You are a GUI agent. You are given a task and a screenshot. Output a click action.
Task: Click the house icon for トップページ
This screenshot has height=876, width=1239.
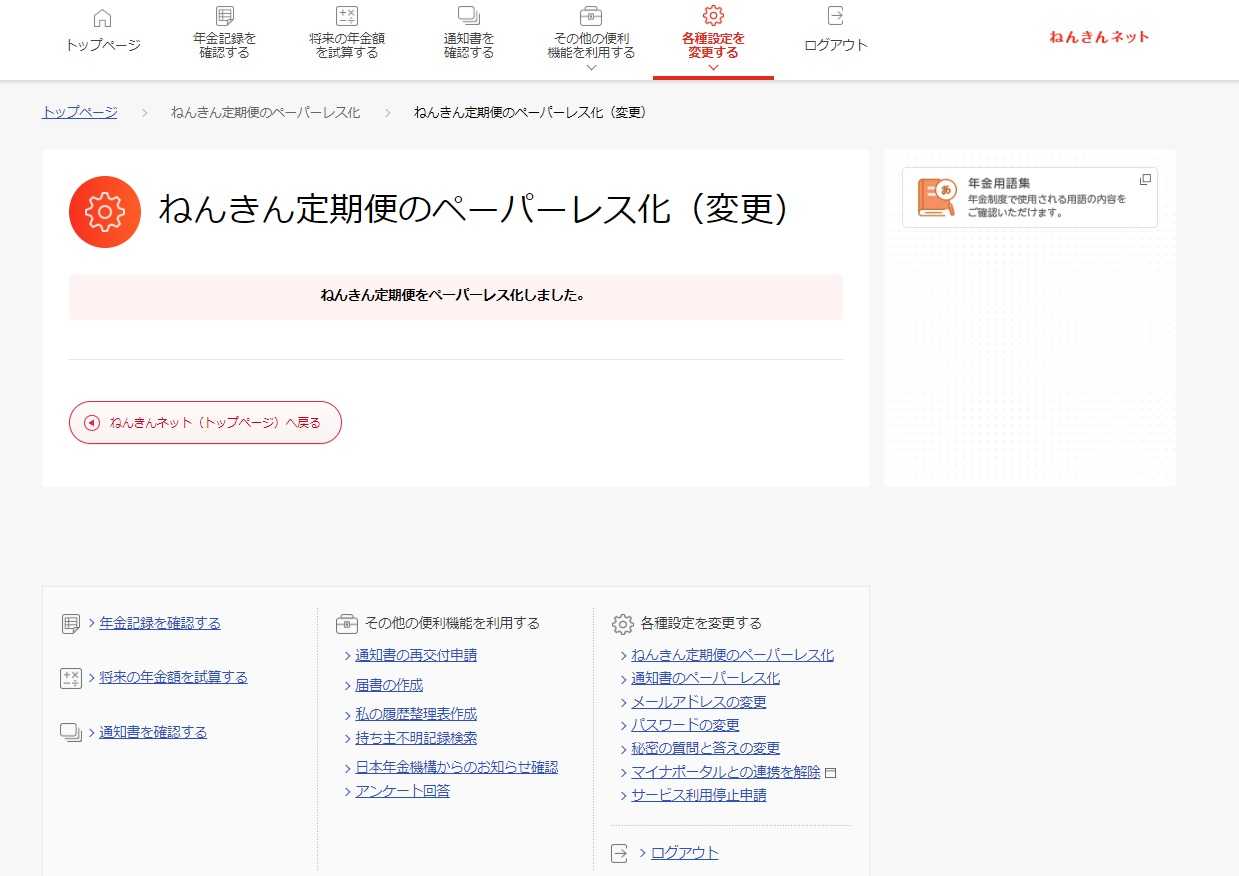point(102,18)
